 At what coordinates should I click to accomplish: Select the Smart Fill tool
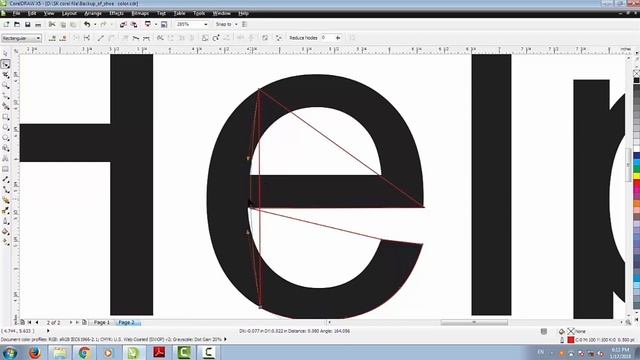(x=5, y=107)
